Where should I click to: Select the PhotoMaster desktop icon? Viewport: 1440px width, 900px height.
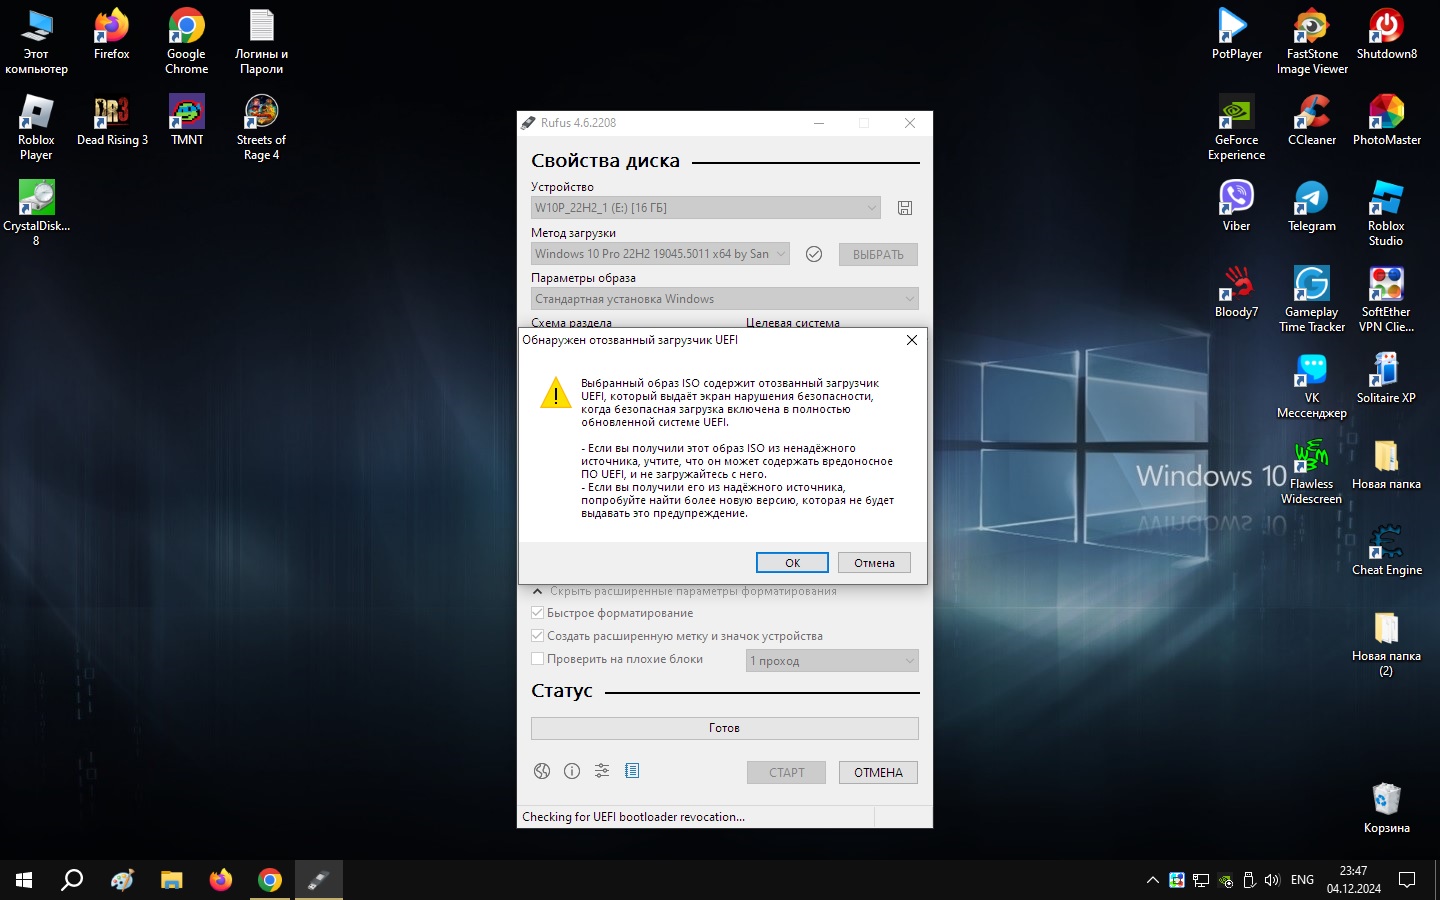point(1387,121)
